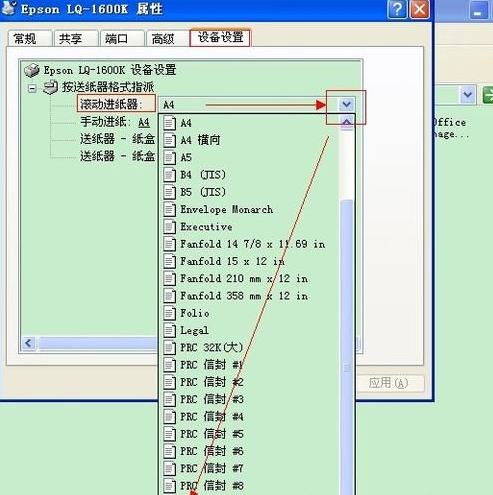Collapse the 按送纸器格式指派 tree node
This screenshot has width=493, height=495.
coord(32,88)
